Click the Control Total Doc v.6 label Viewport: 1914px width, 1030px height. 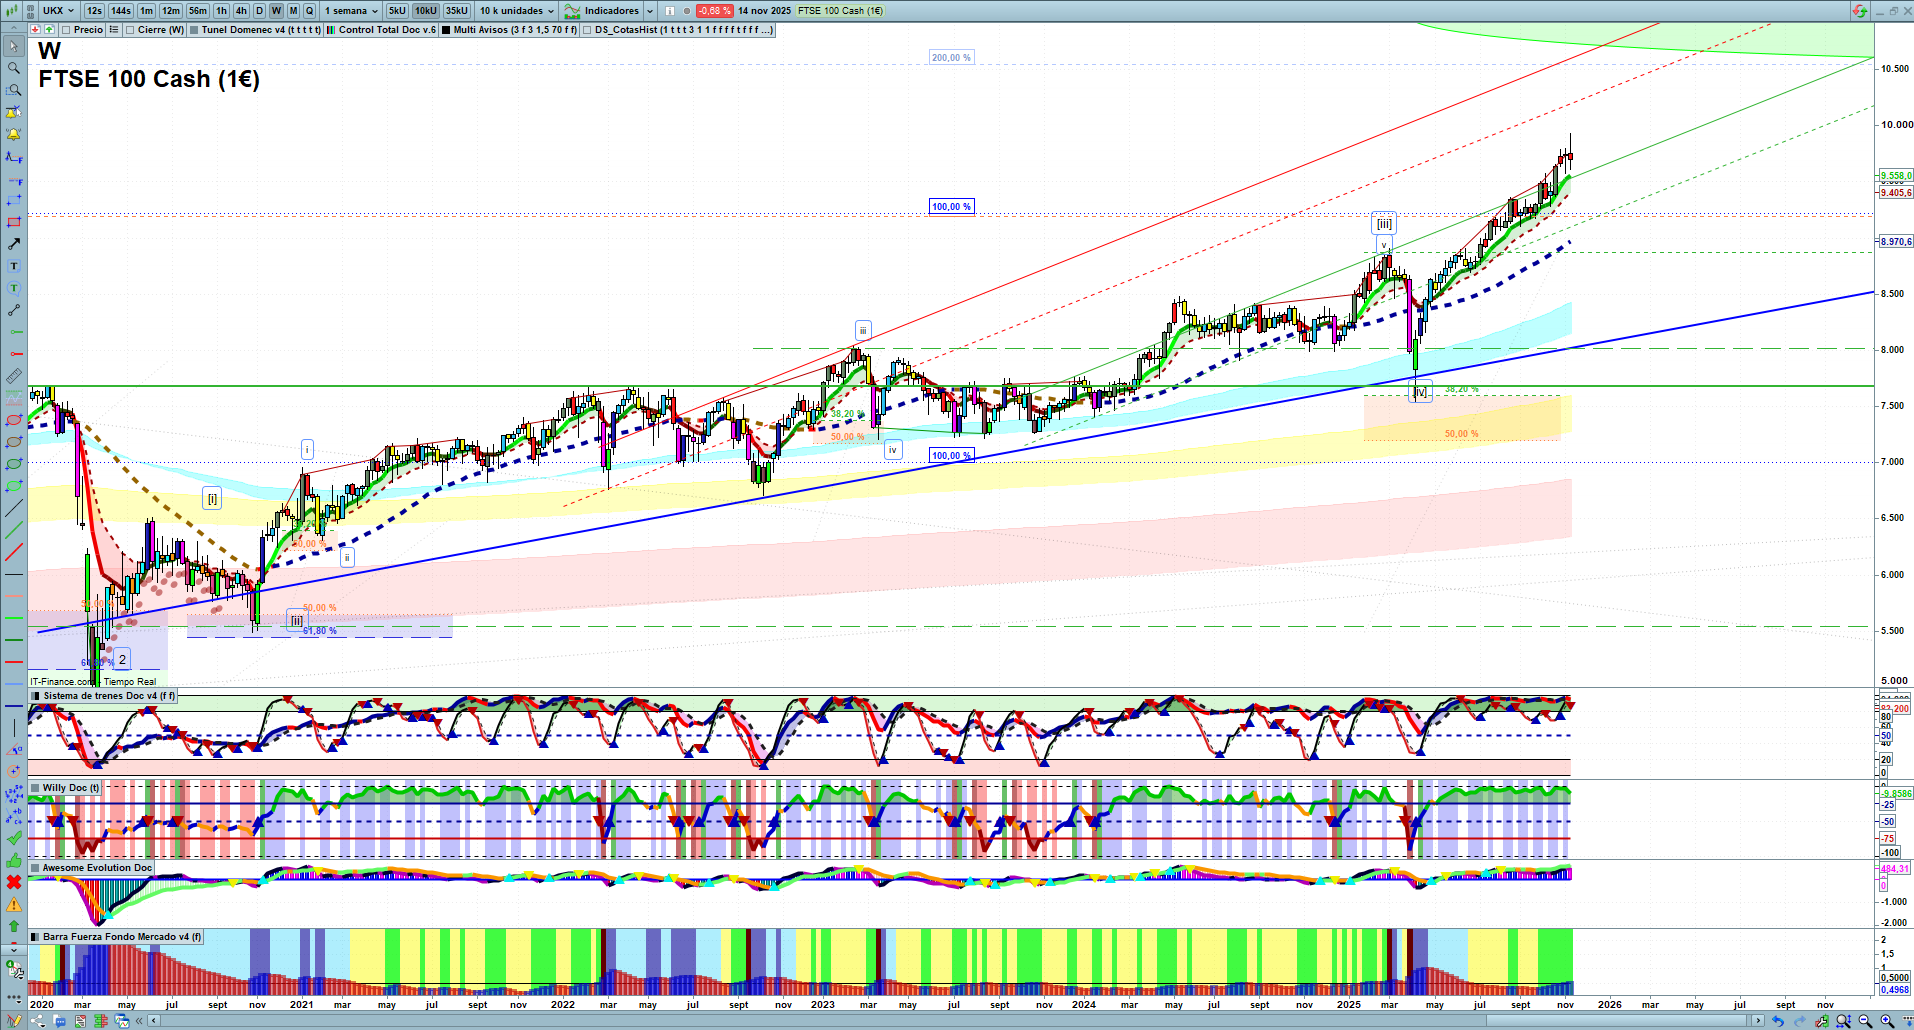387,30
